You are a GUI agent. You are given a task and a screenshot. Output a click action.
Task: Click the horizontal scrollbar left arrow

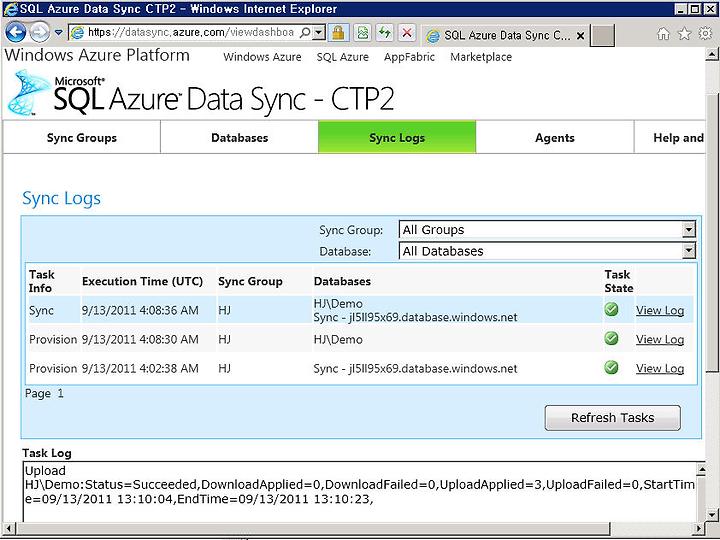pyautogui.click(x=8, y=528)
